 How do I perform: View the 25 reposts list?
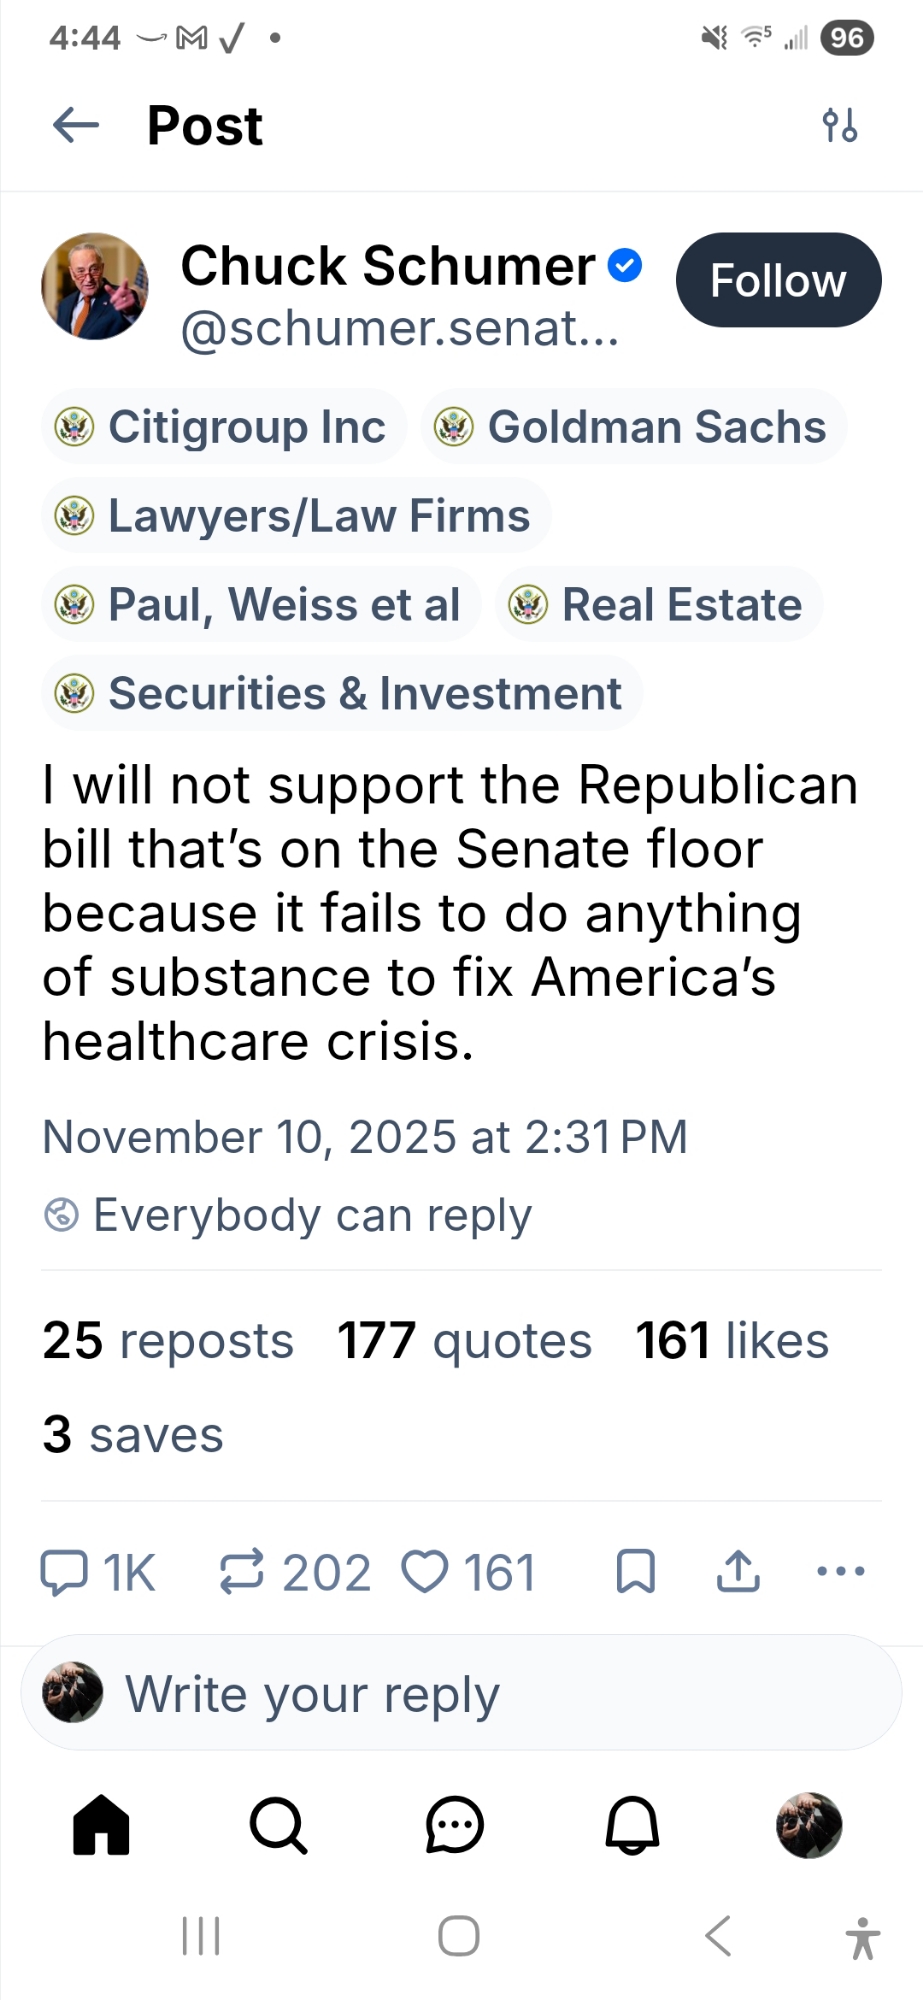(168, 1341)
